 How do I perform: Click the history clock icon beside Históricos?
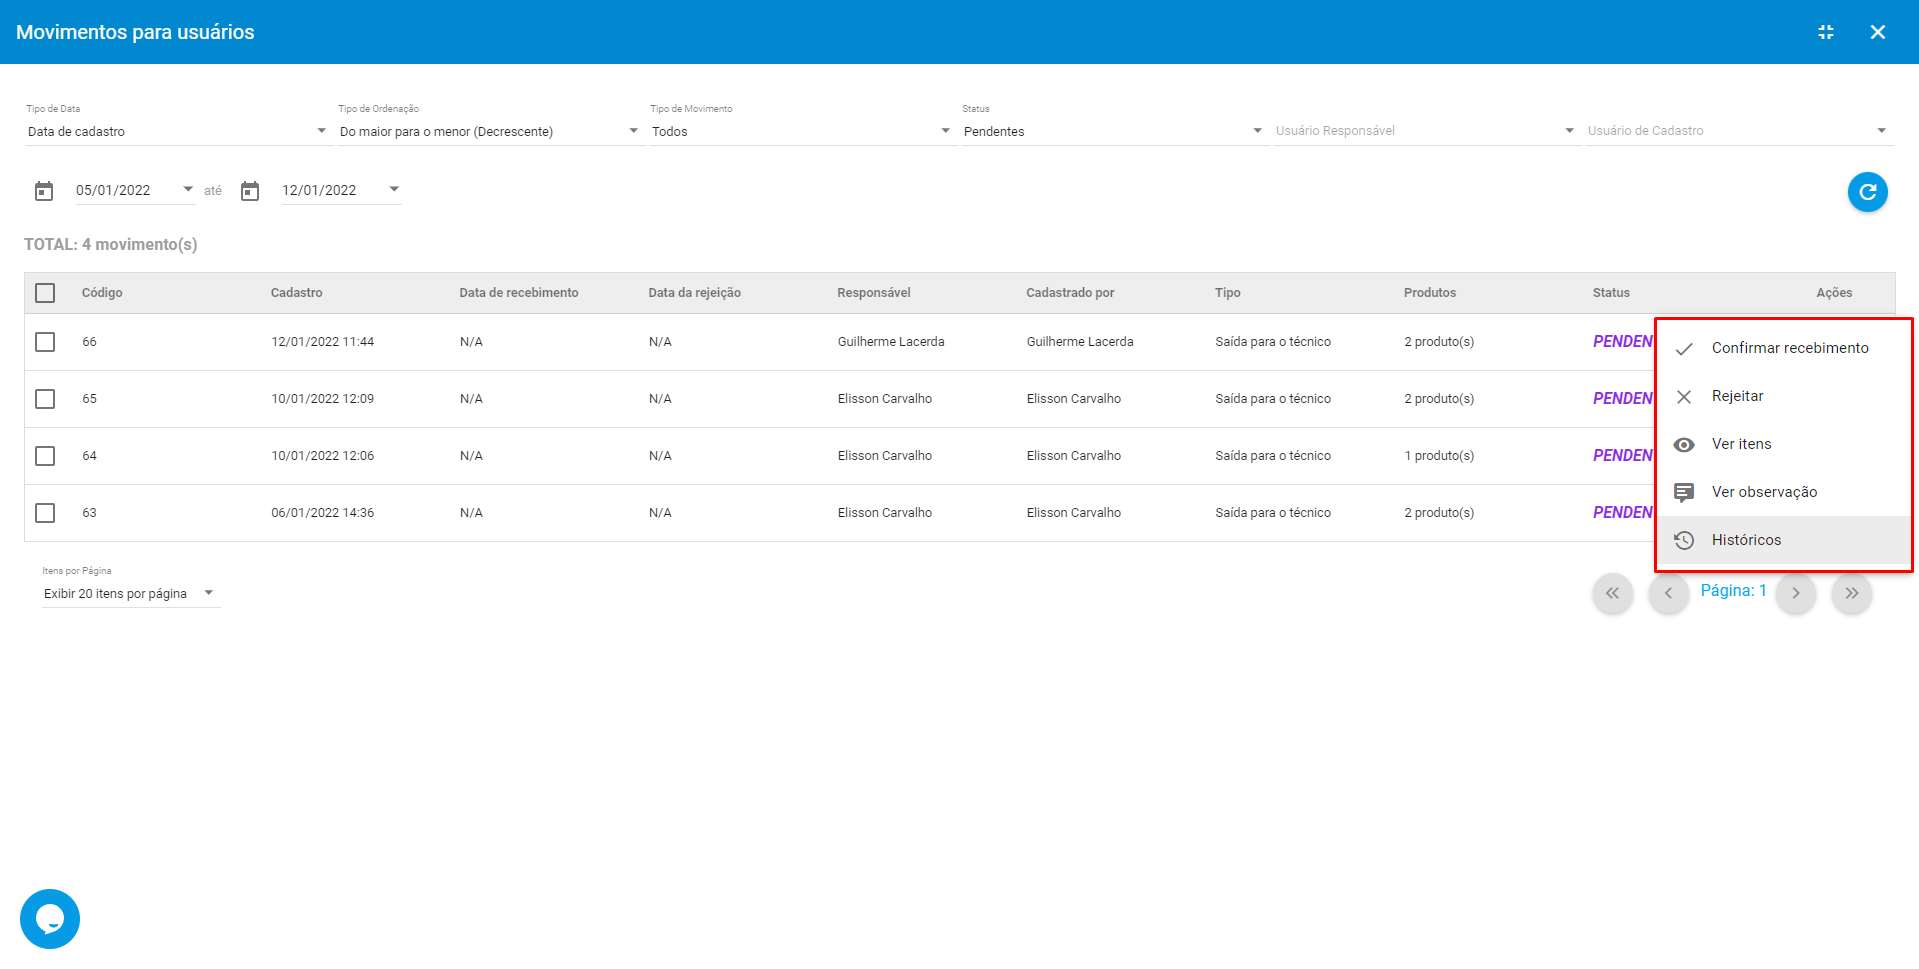click(1684, 540)
